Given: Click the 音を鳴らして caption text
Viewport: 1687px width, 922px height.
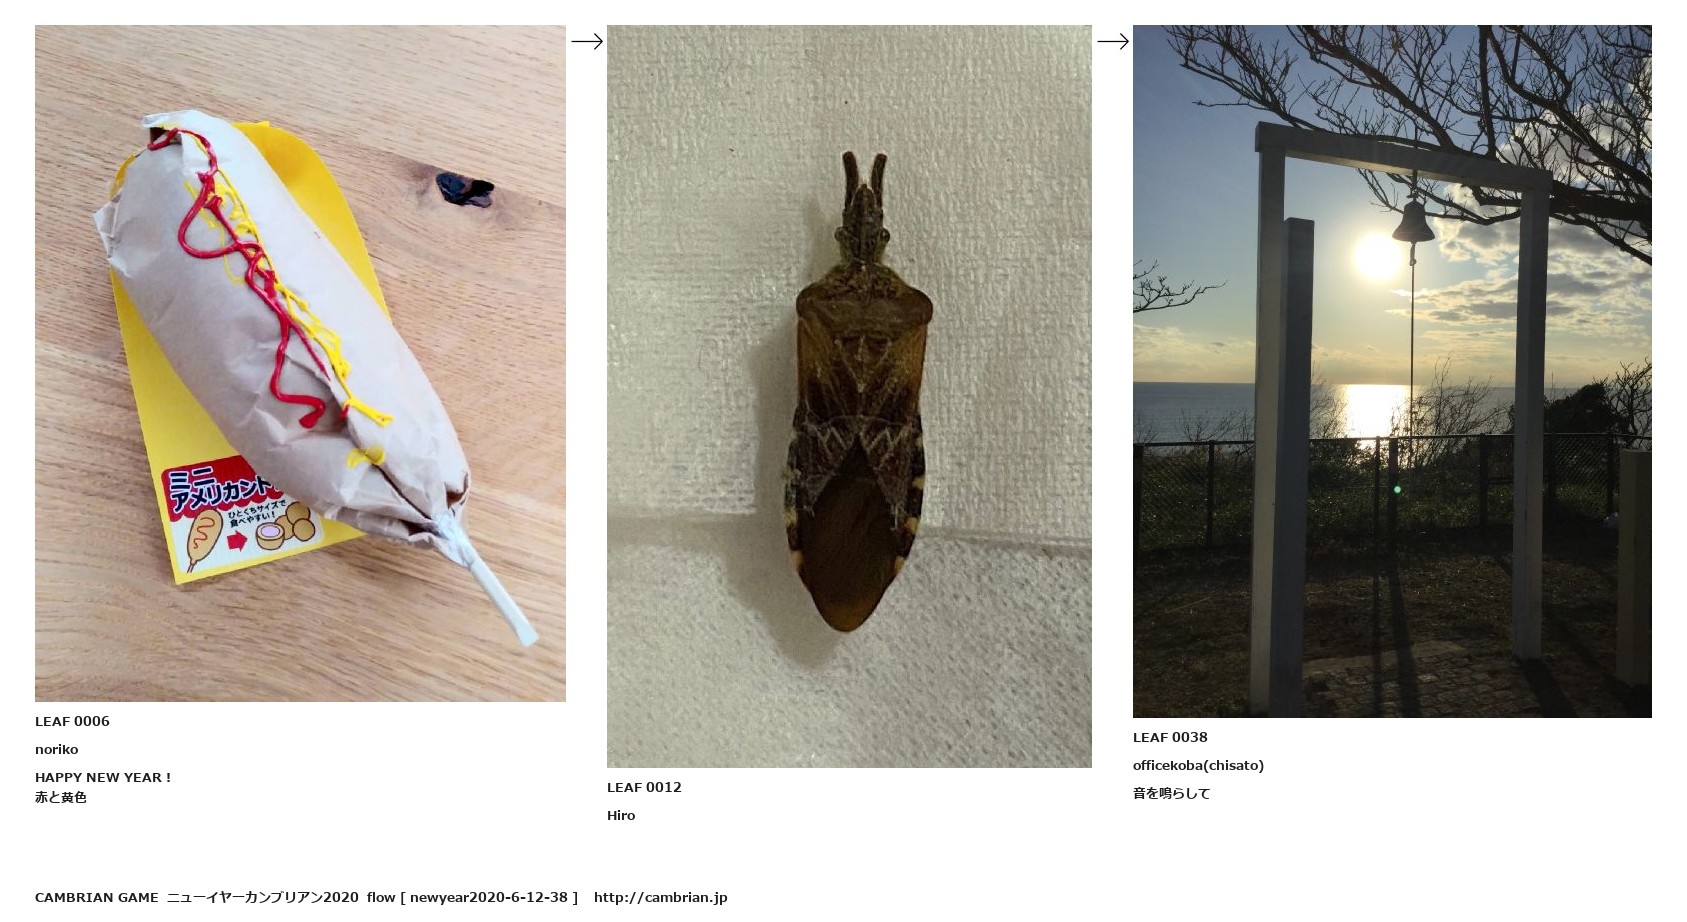Looking at the screenshot, I should pyautogui.click(x=1171, y=793).
